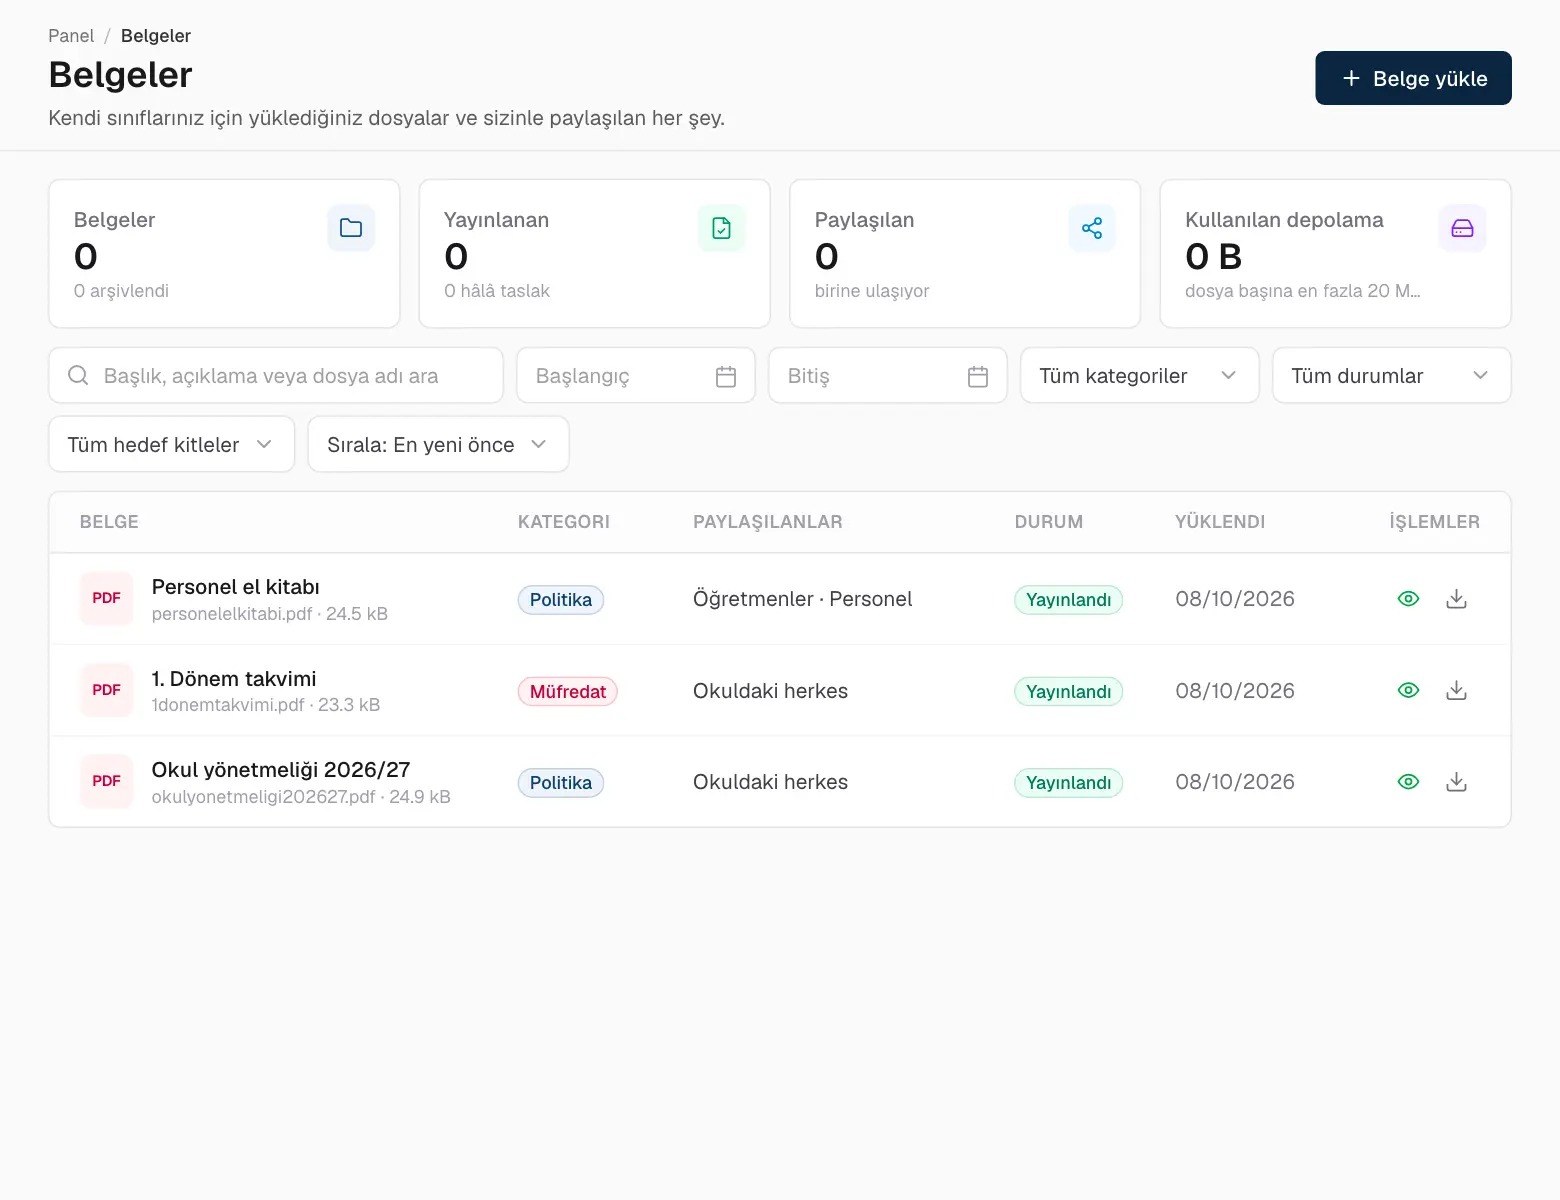This screenshot has height=1200, width=1560.
Task: Click PDF icon of 1. Dönem takvimi
Action: [x=106, y=690]
